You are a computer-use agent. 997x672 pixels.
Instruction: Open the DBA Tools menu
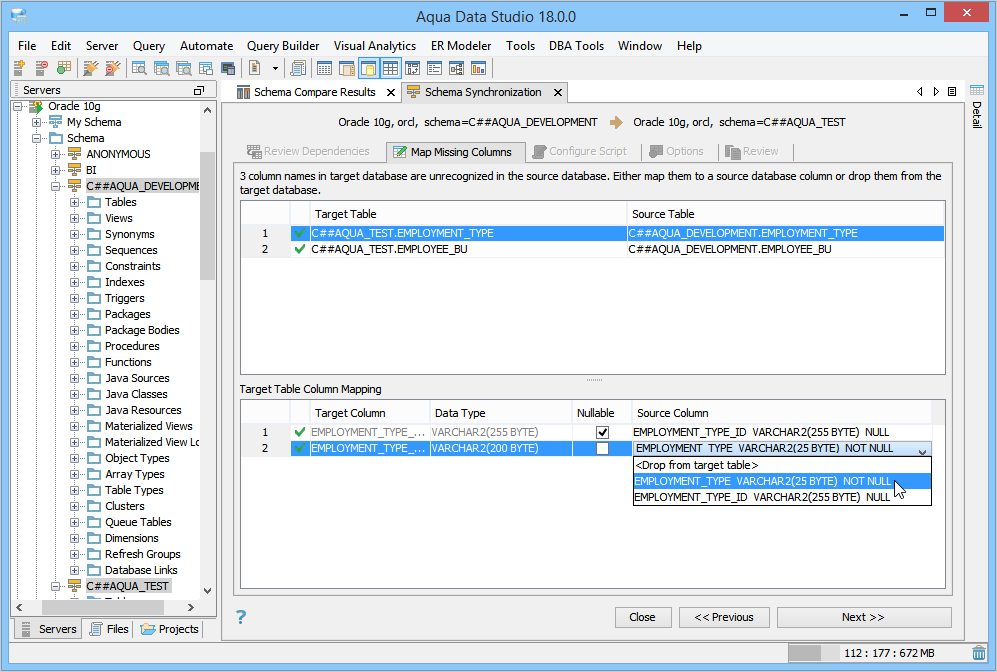click(576, 46)
